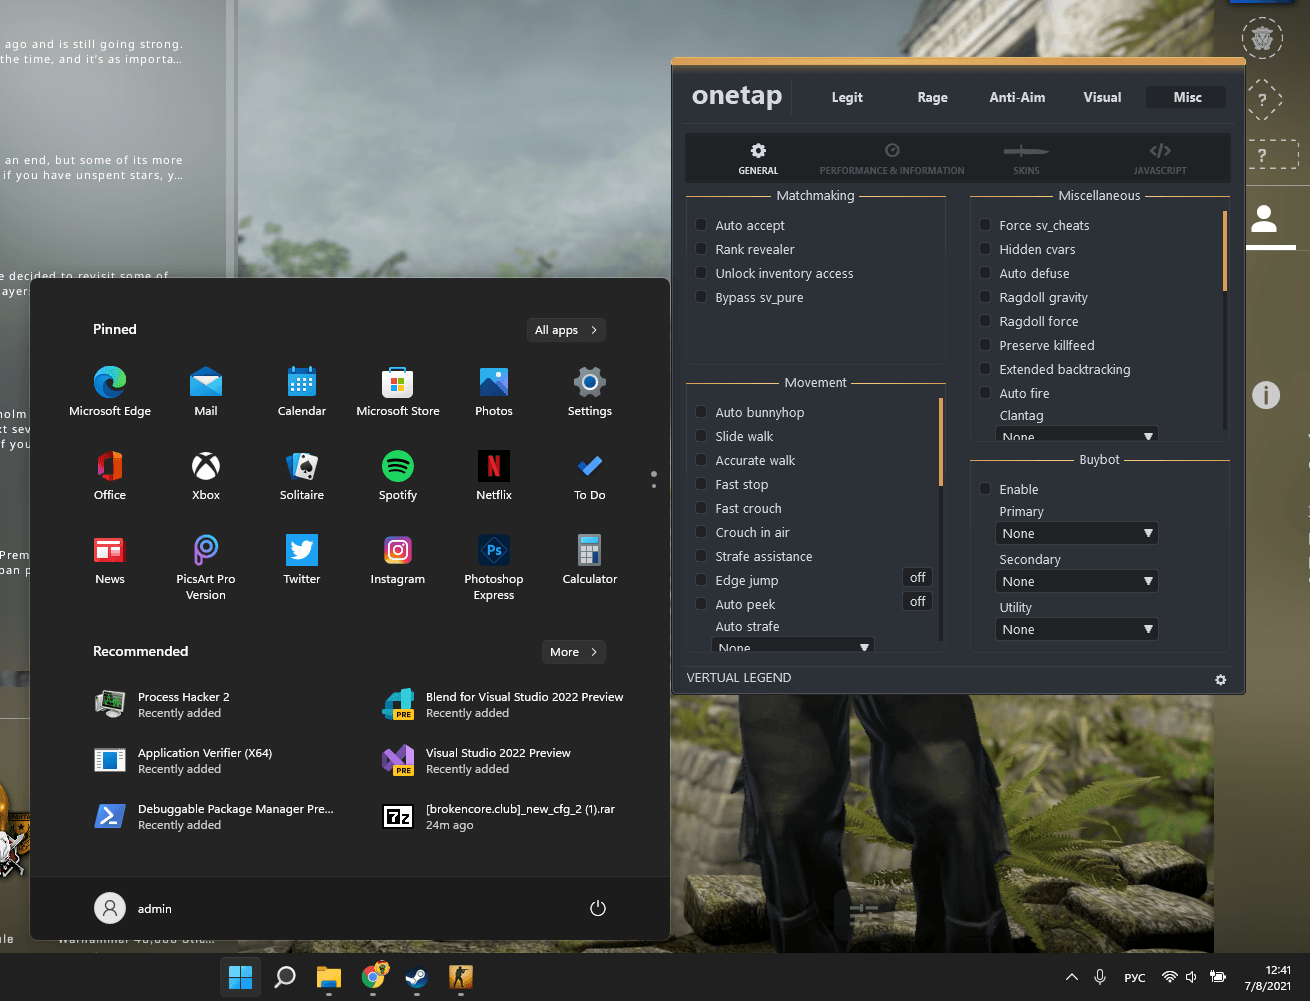Click the Edge jump off keybind button
The image size is (1310, 1001).
pos(918,578)
